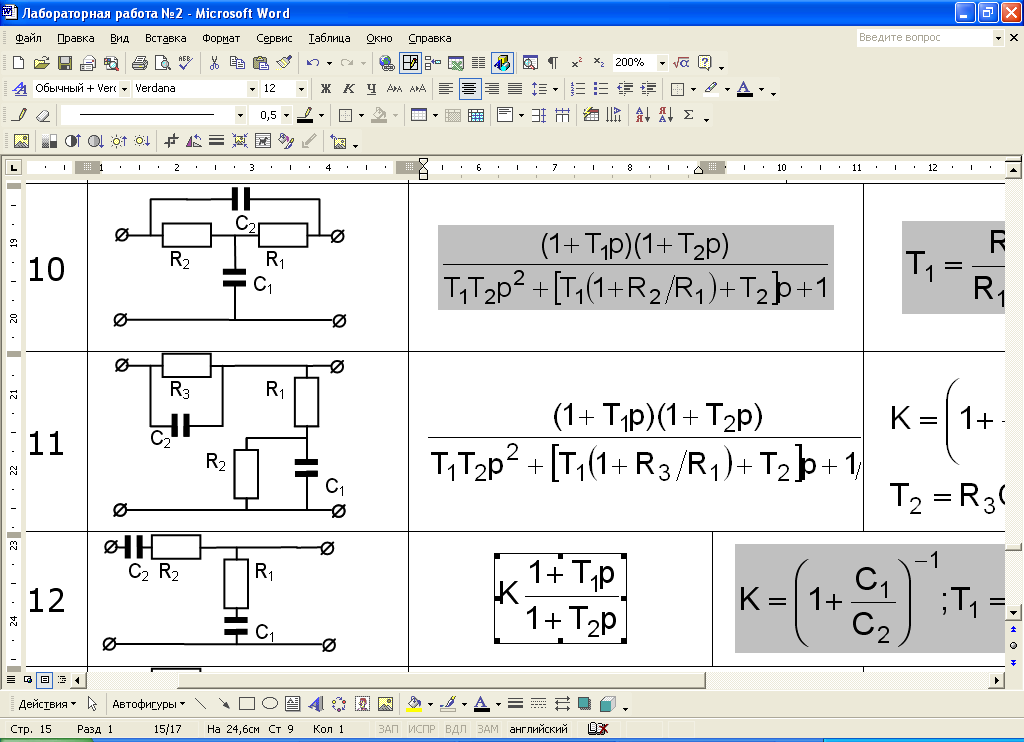
Task: Toggle ЗАП macro recording in status bar
Action: click(388, 729)
